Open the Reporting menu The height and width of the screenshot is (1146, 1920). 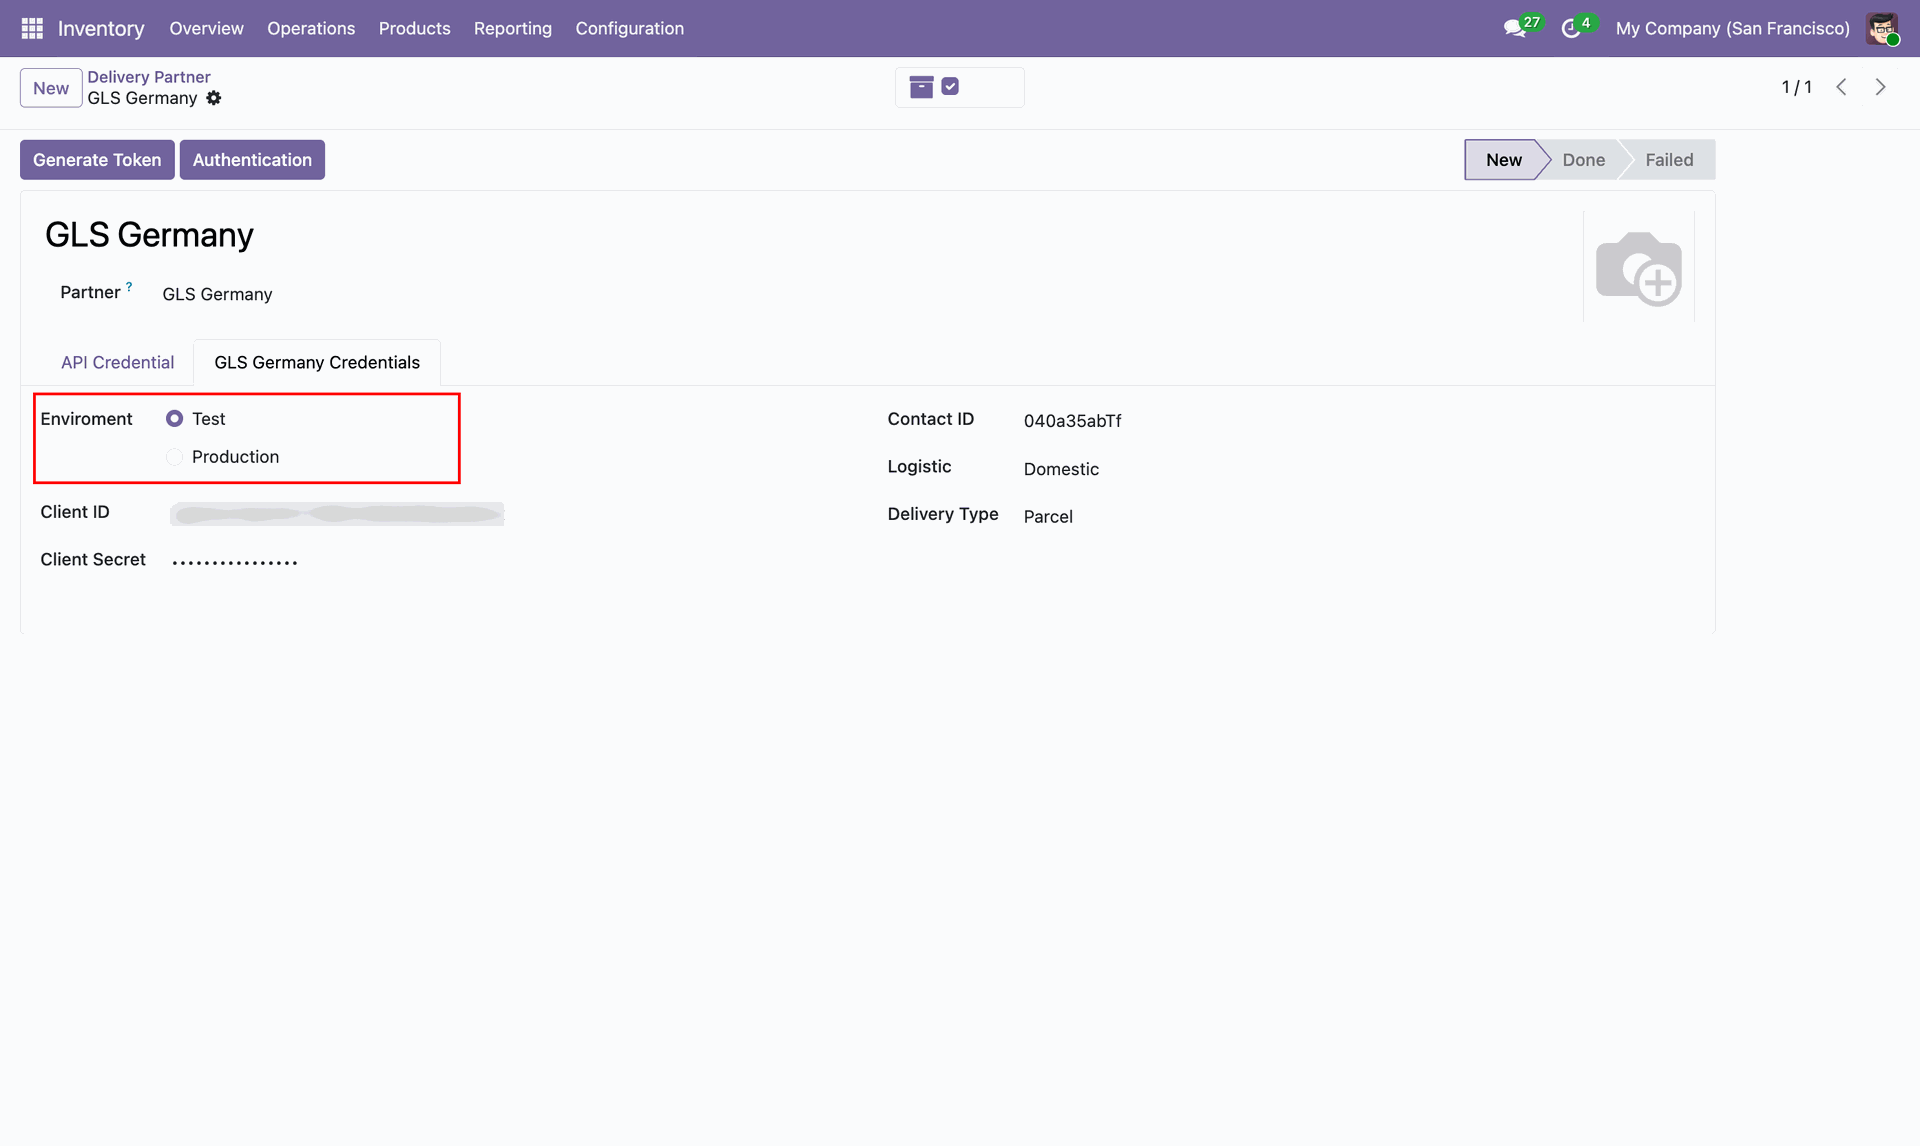tap(512, 28)
